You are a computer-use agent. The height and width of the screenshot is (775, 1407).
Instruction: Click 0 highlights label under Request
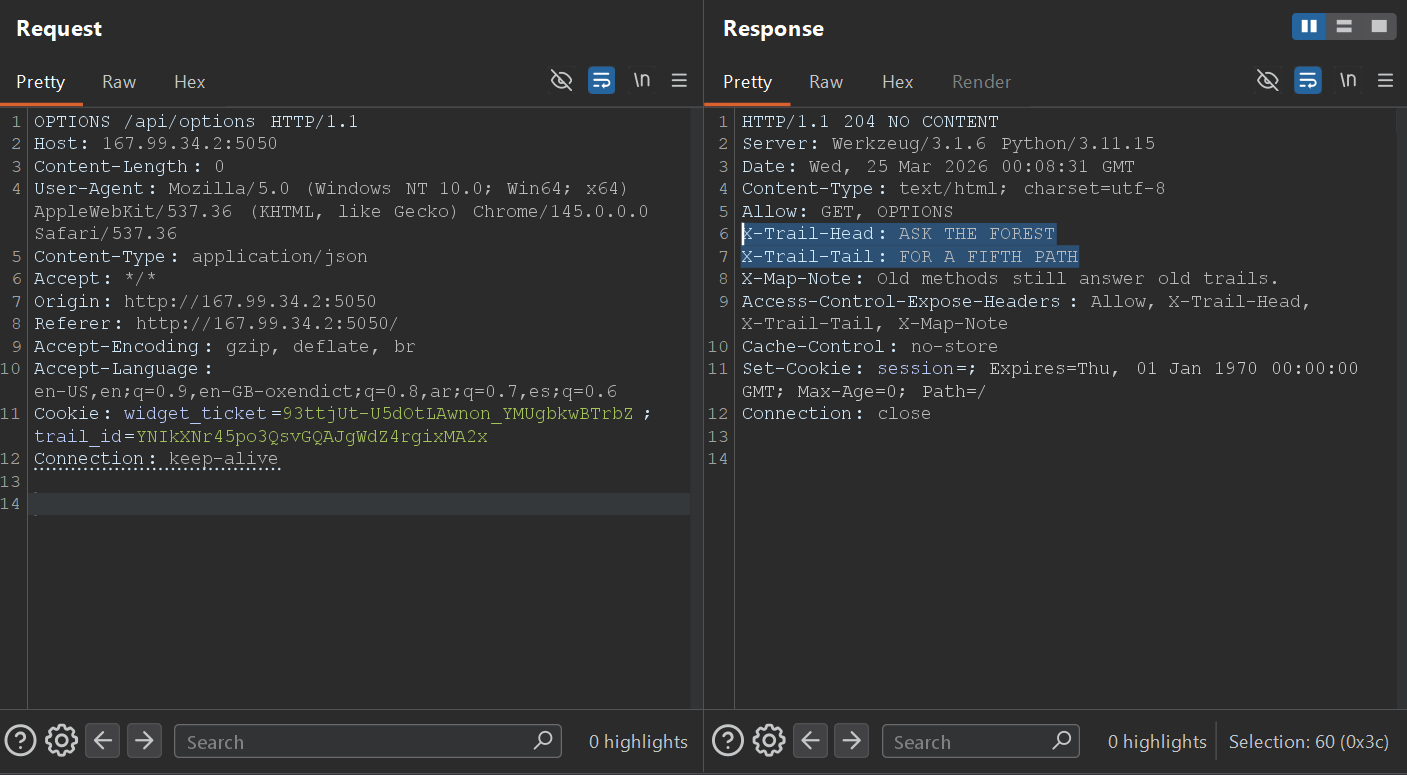coord(638,742)
